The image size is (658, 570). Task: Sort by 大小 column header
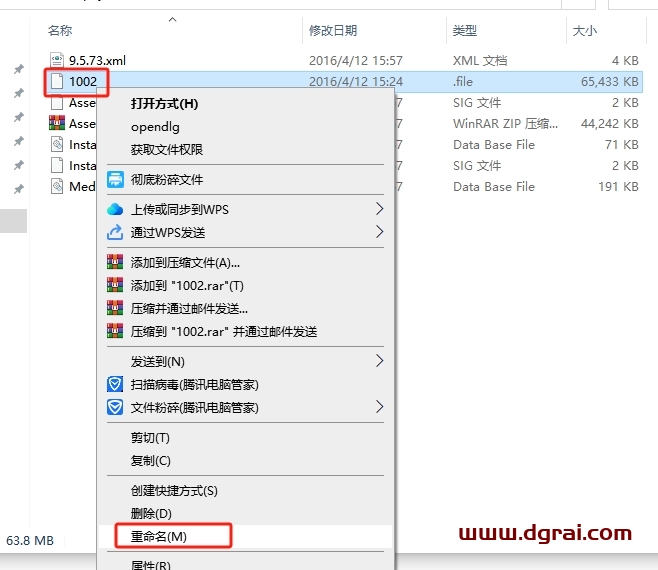point(585,30)
